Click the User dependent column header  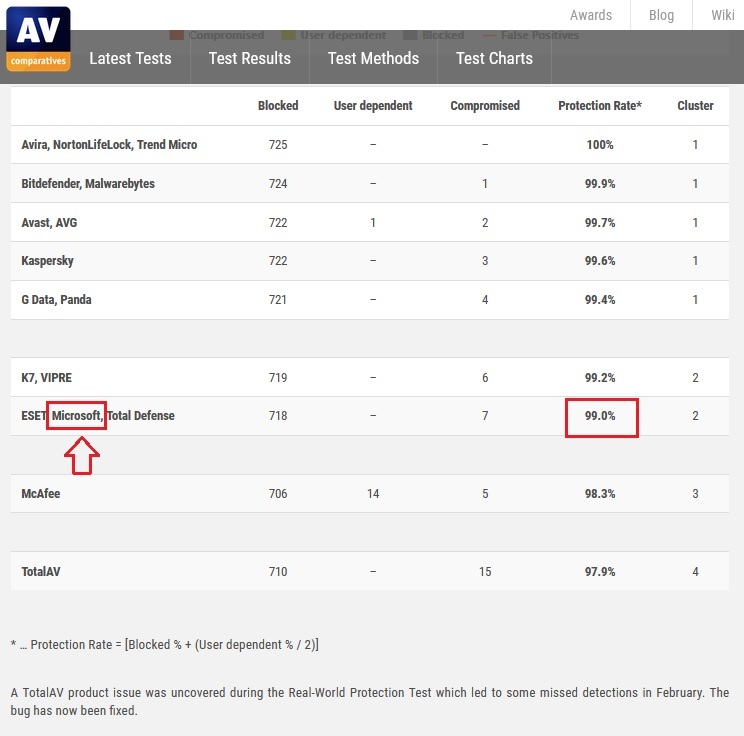tap(373, 106)
